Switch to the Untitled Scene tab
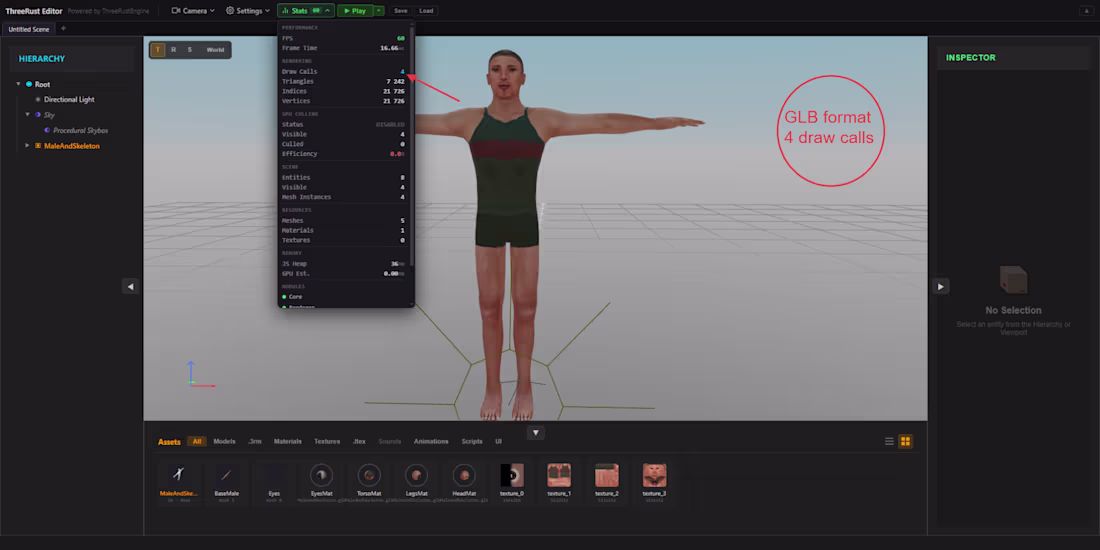The height and width of the screenshot is (550, 1100). [28, 29]
